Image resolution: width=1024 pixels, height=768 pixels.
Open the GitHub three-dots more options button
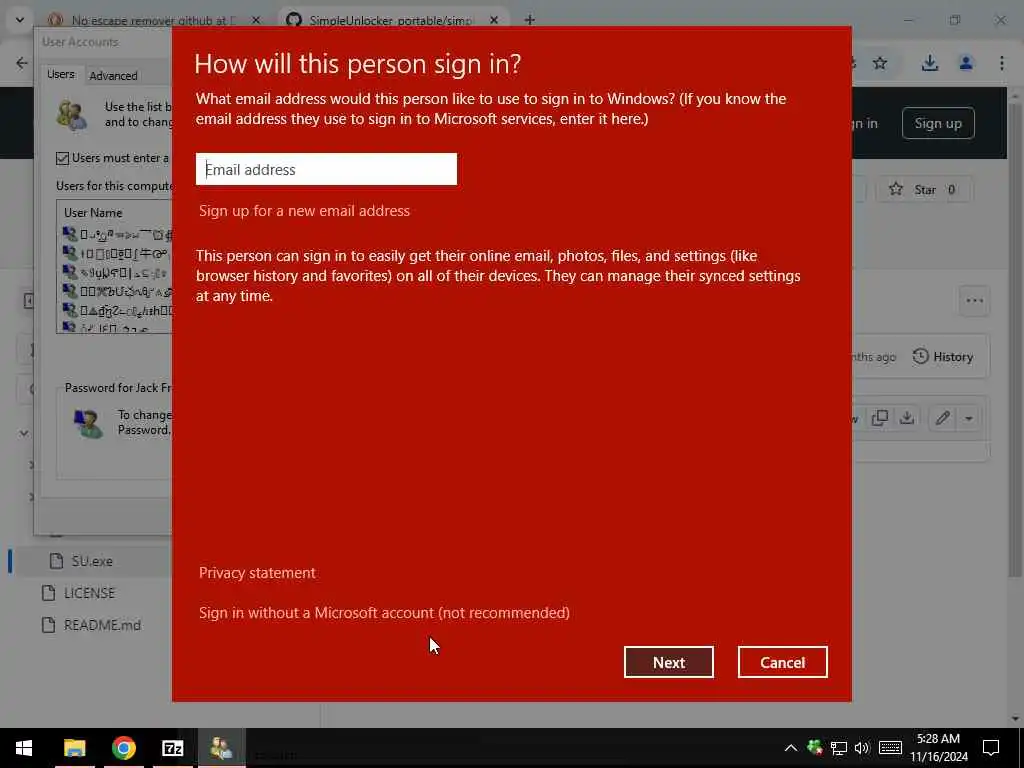point(974,300)
